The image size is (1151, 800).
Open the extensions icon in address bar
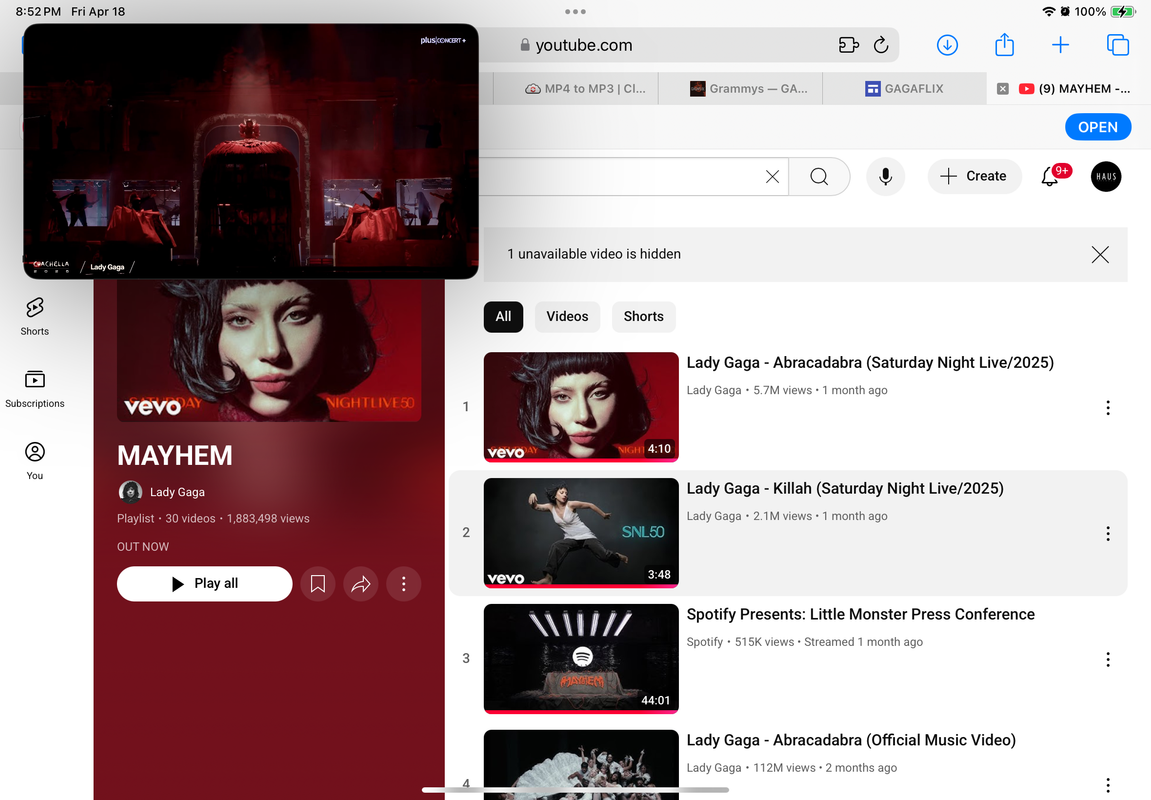coord(849,46)
